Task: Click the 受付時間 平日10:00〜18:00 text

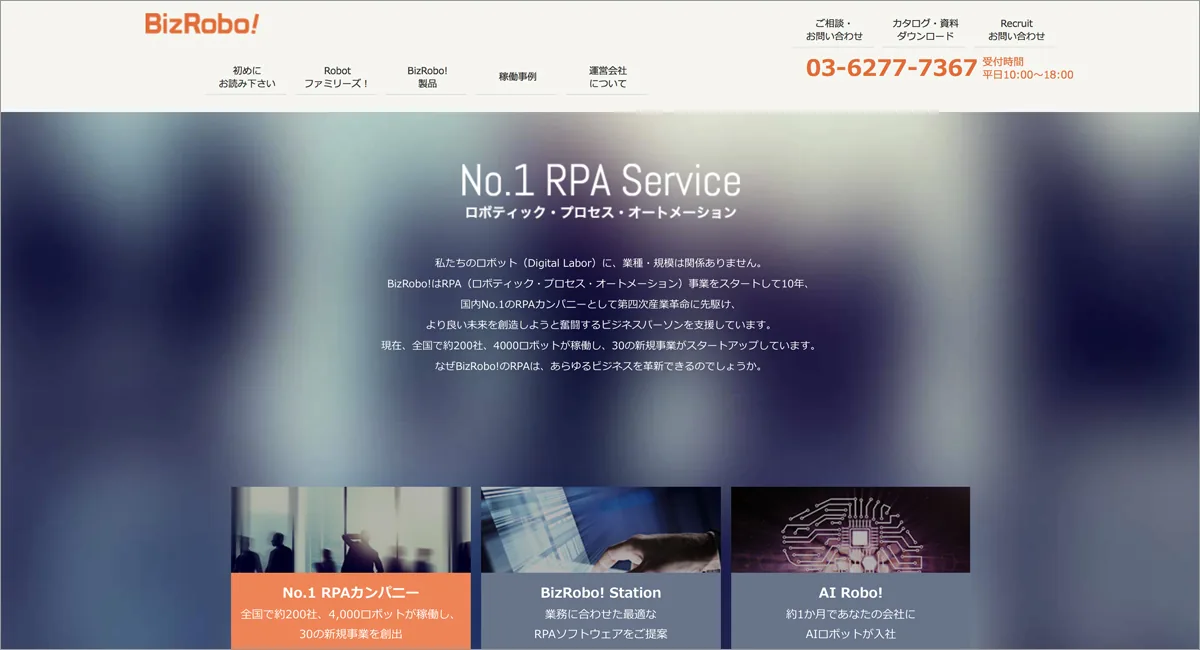Action: [1028, 68]
